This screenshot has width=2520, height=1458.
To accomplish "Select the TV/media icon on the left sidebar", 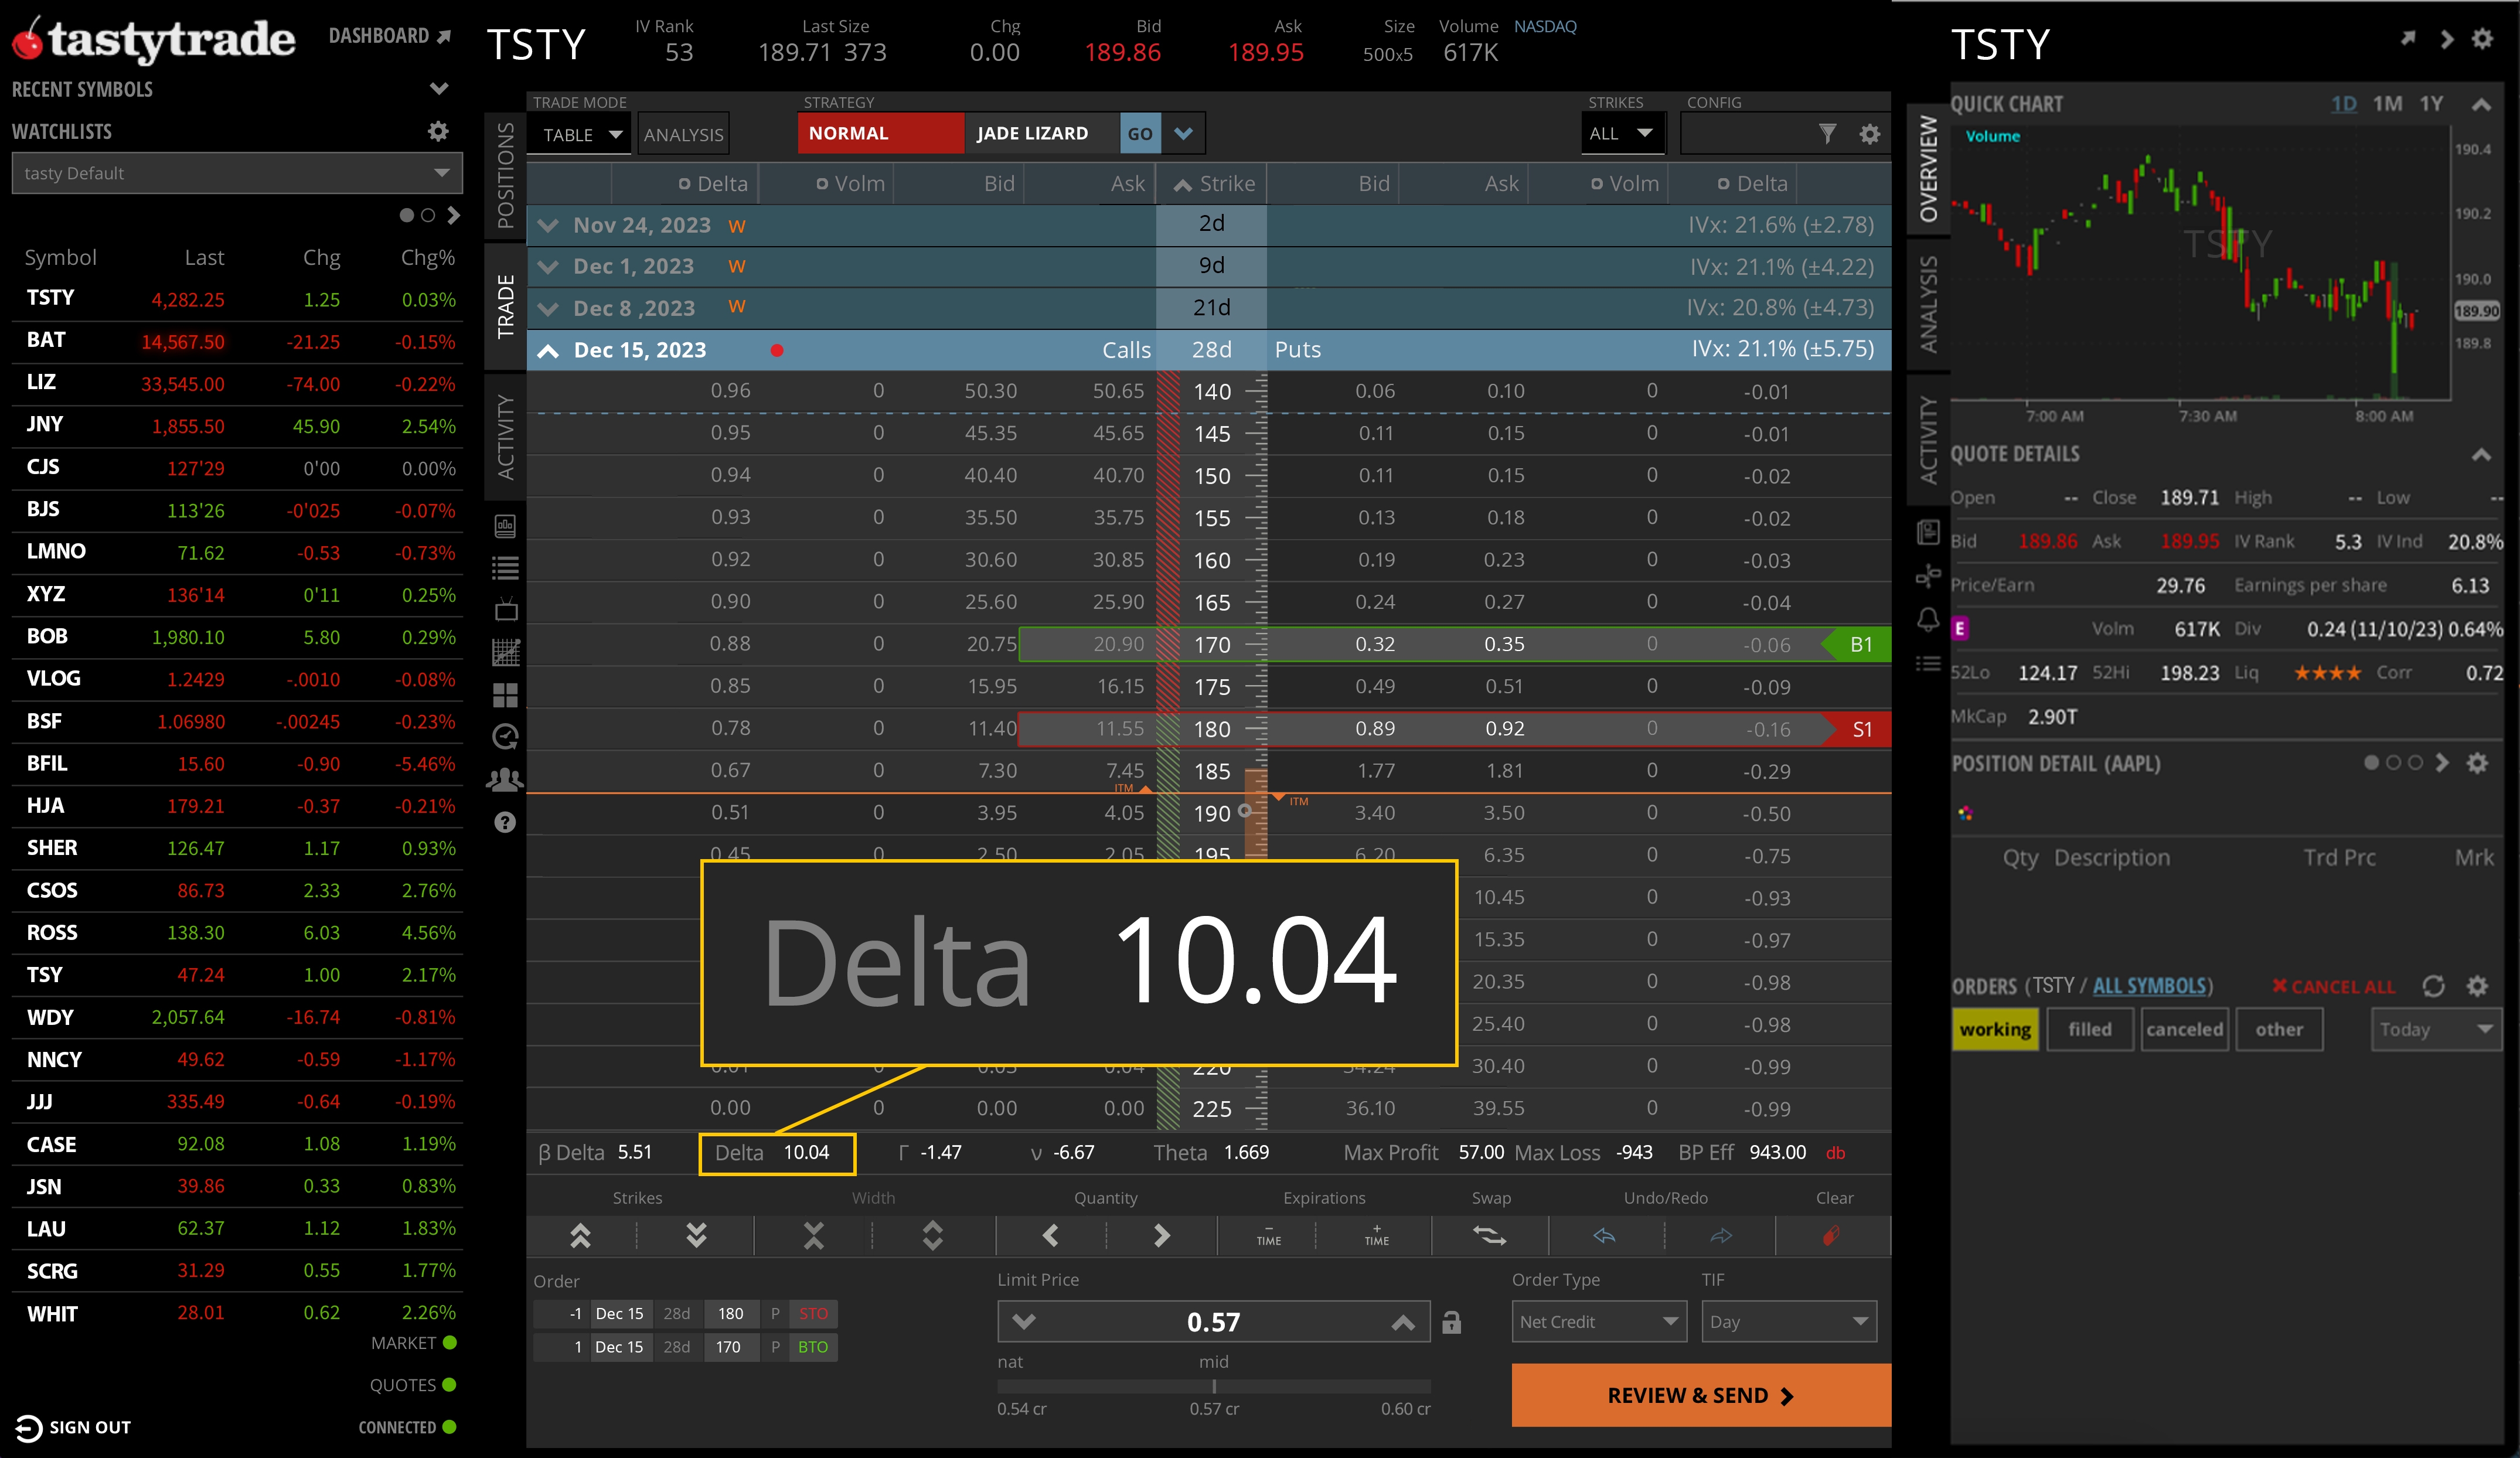I will 505,610.
